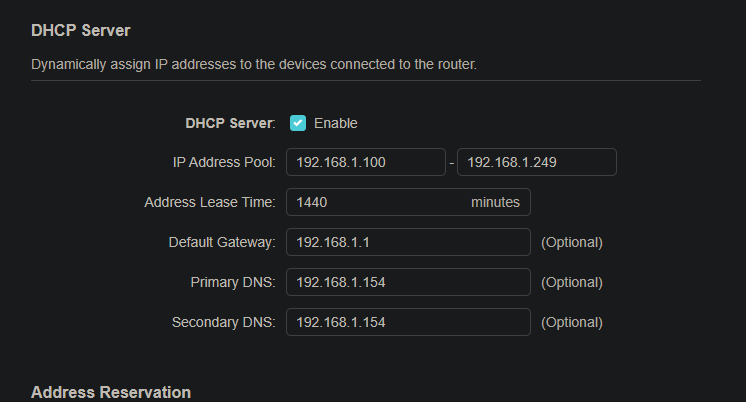The width and height of the screenshot is (746, 402).
Task: Click the IP Address Pool label
Action: point(224,162)
